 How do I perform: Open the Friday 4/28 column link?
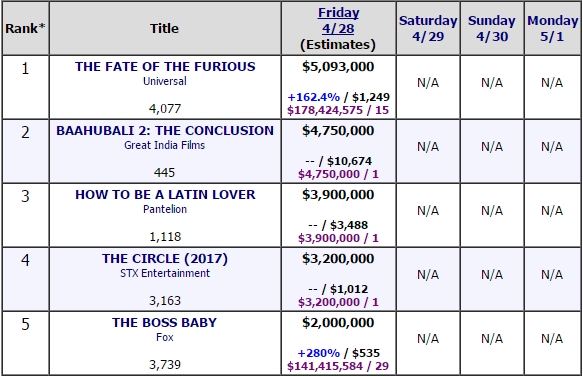click(x=338, y=20)
